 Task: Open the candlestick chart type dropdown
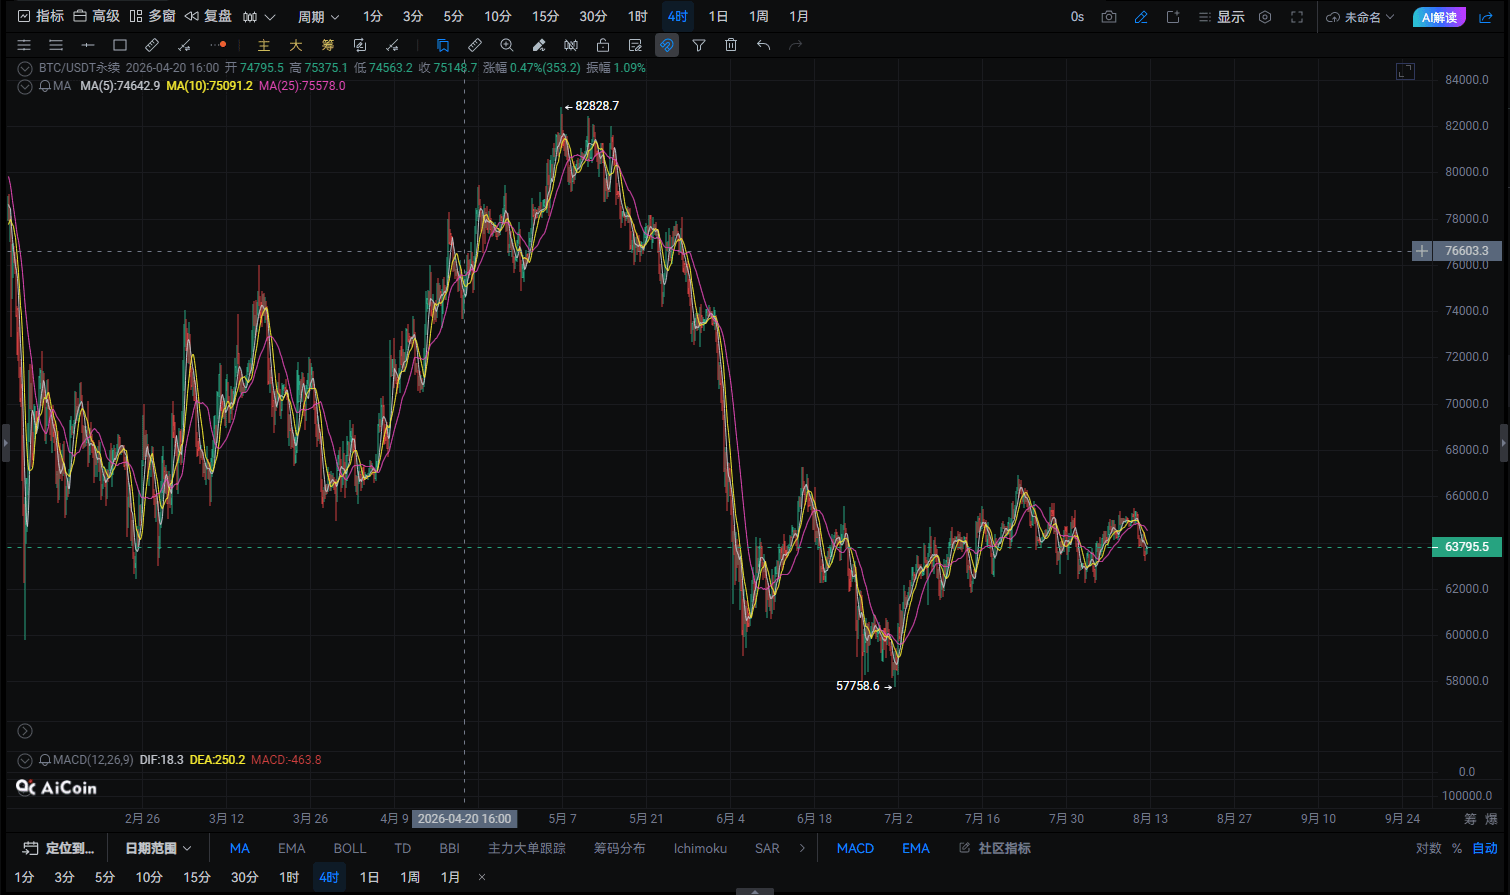(259, 17)
